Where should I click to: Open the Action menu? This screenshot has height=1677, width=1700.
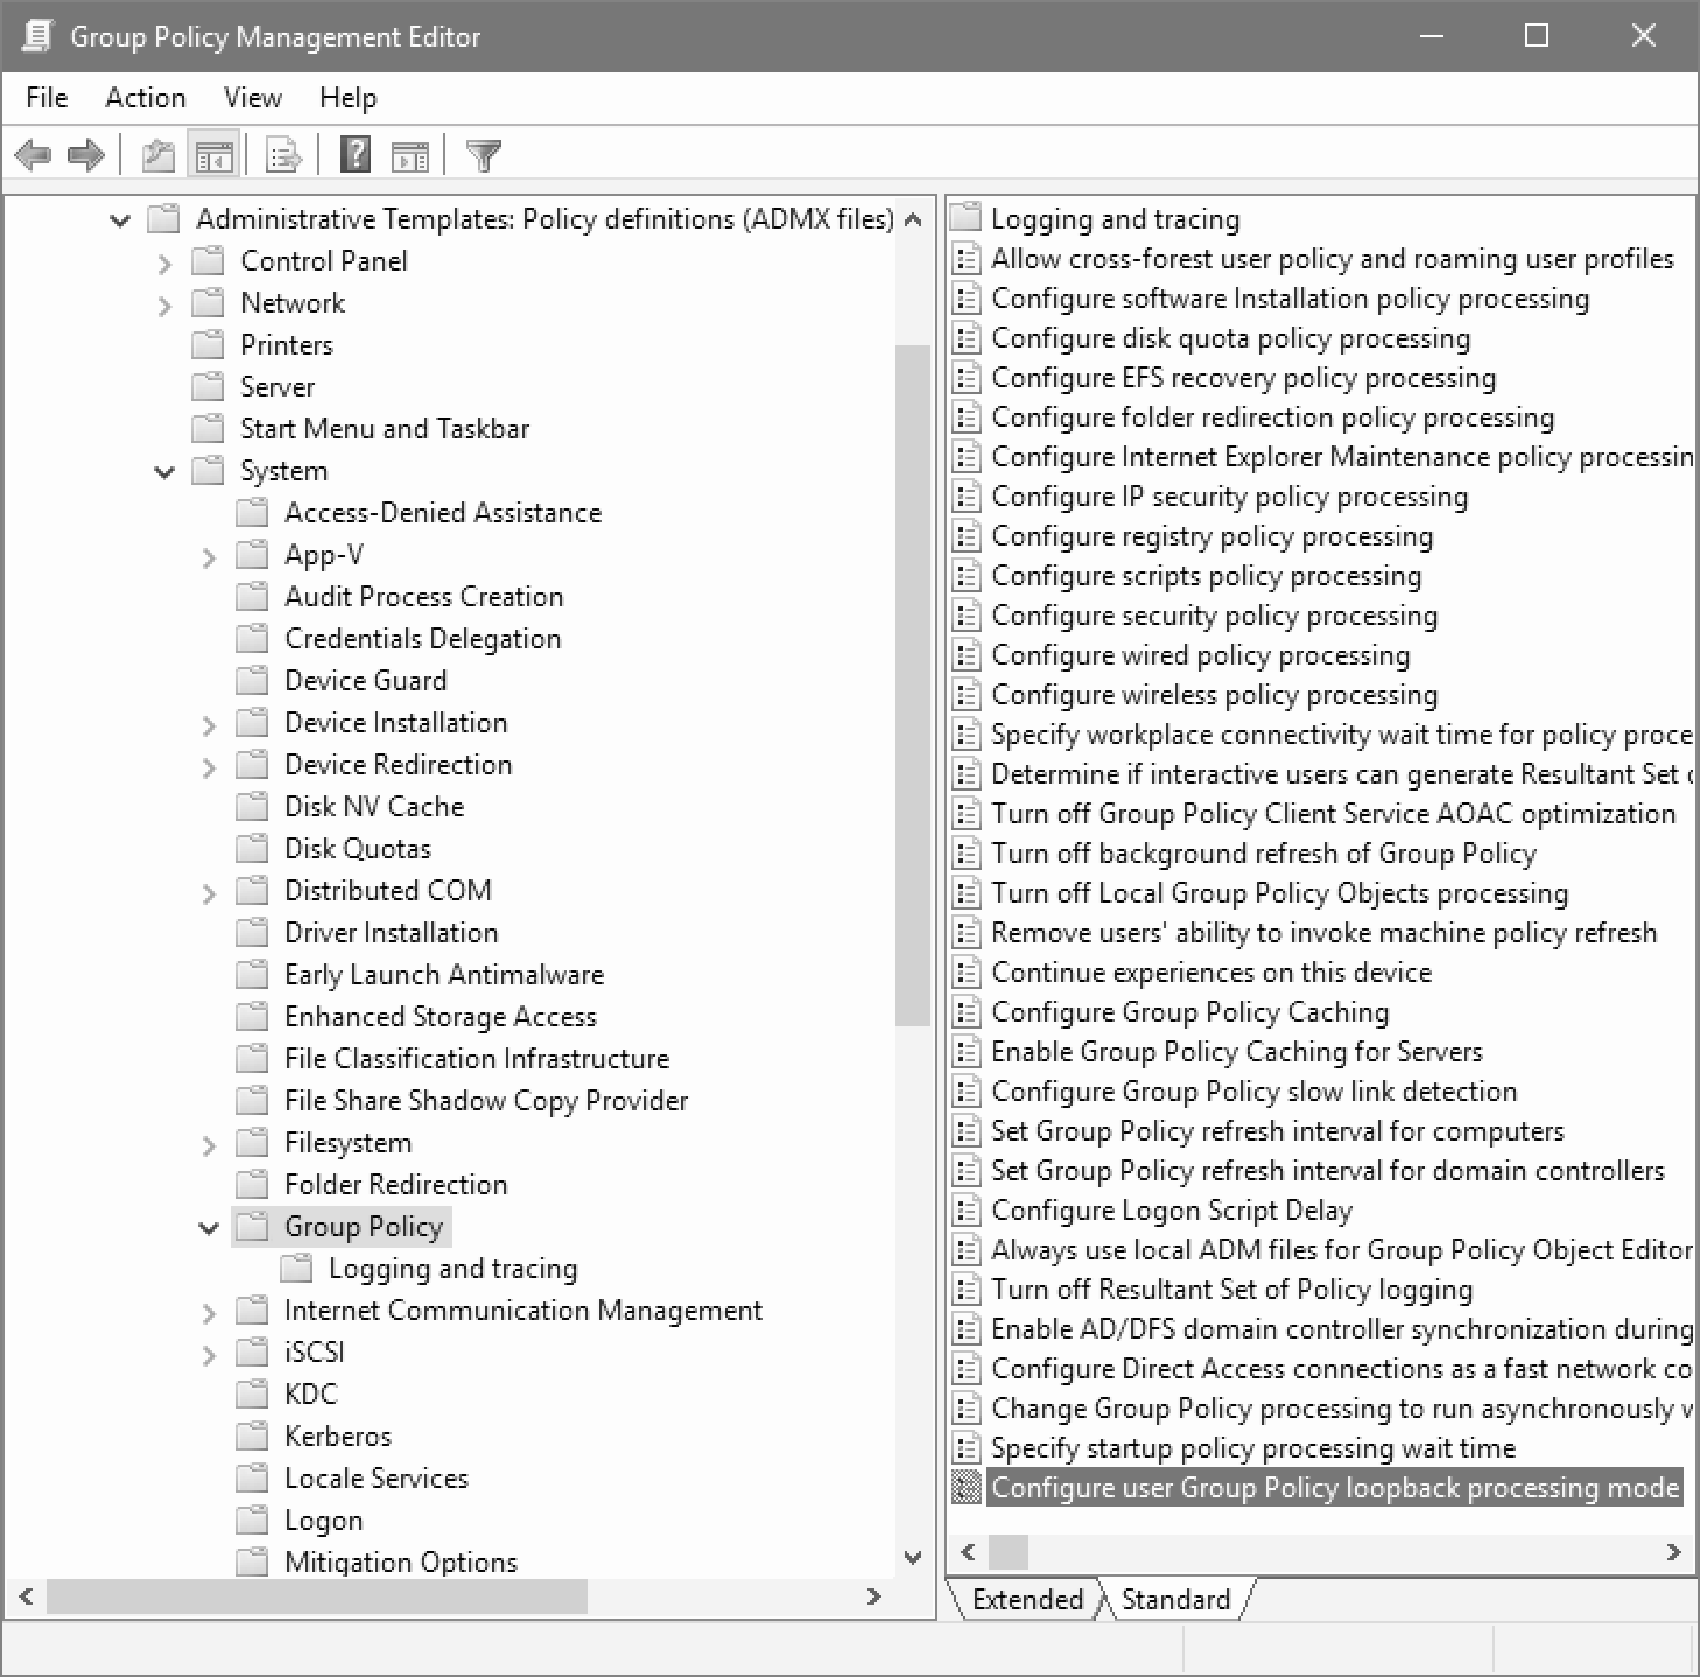[145, 97]
